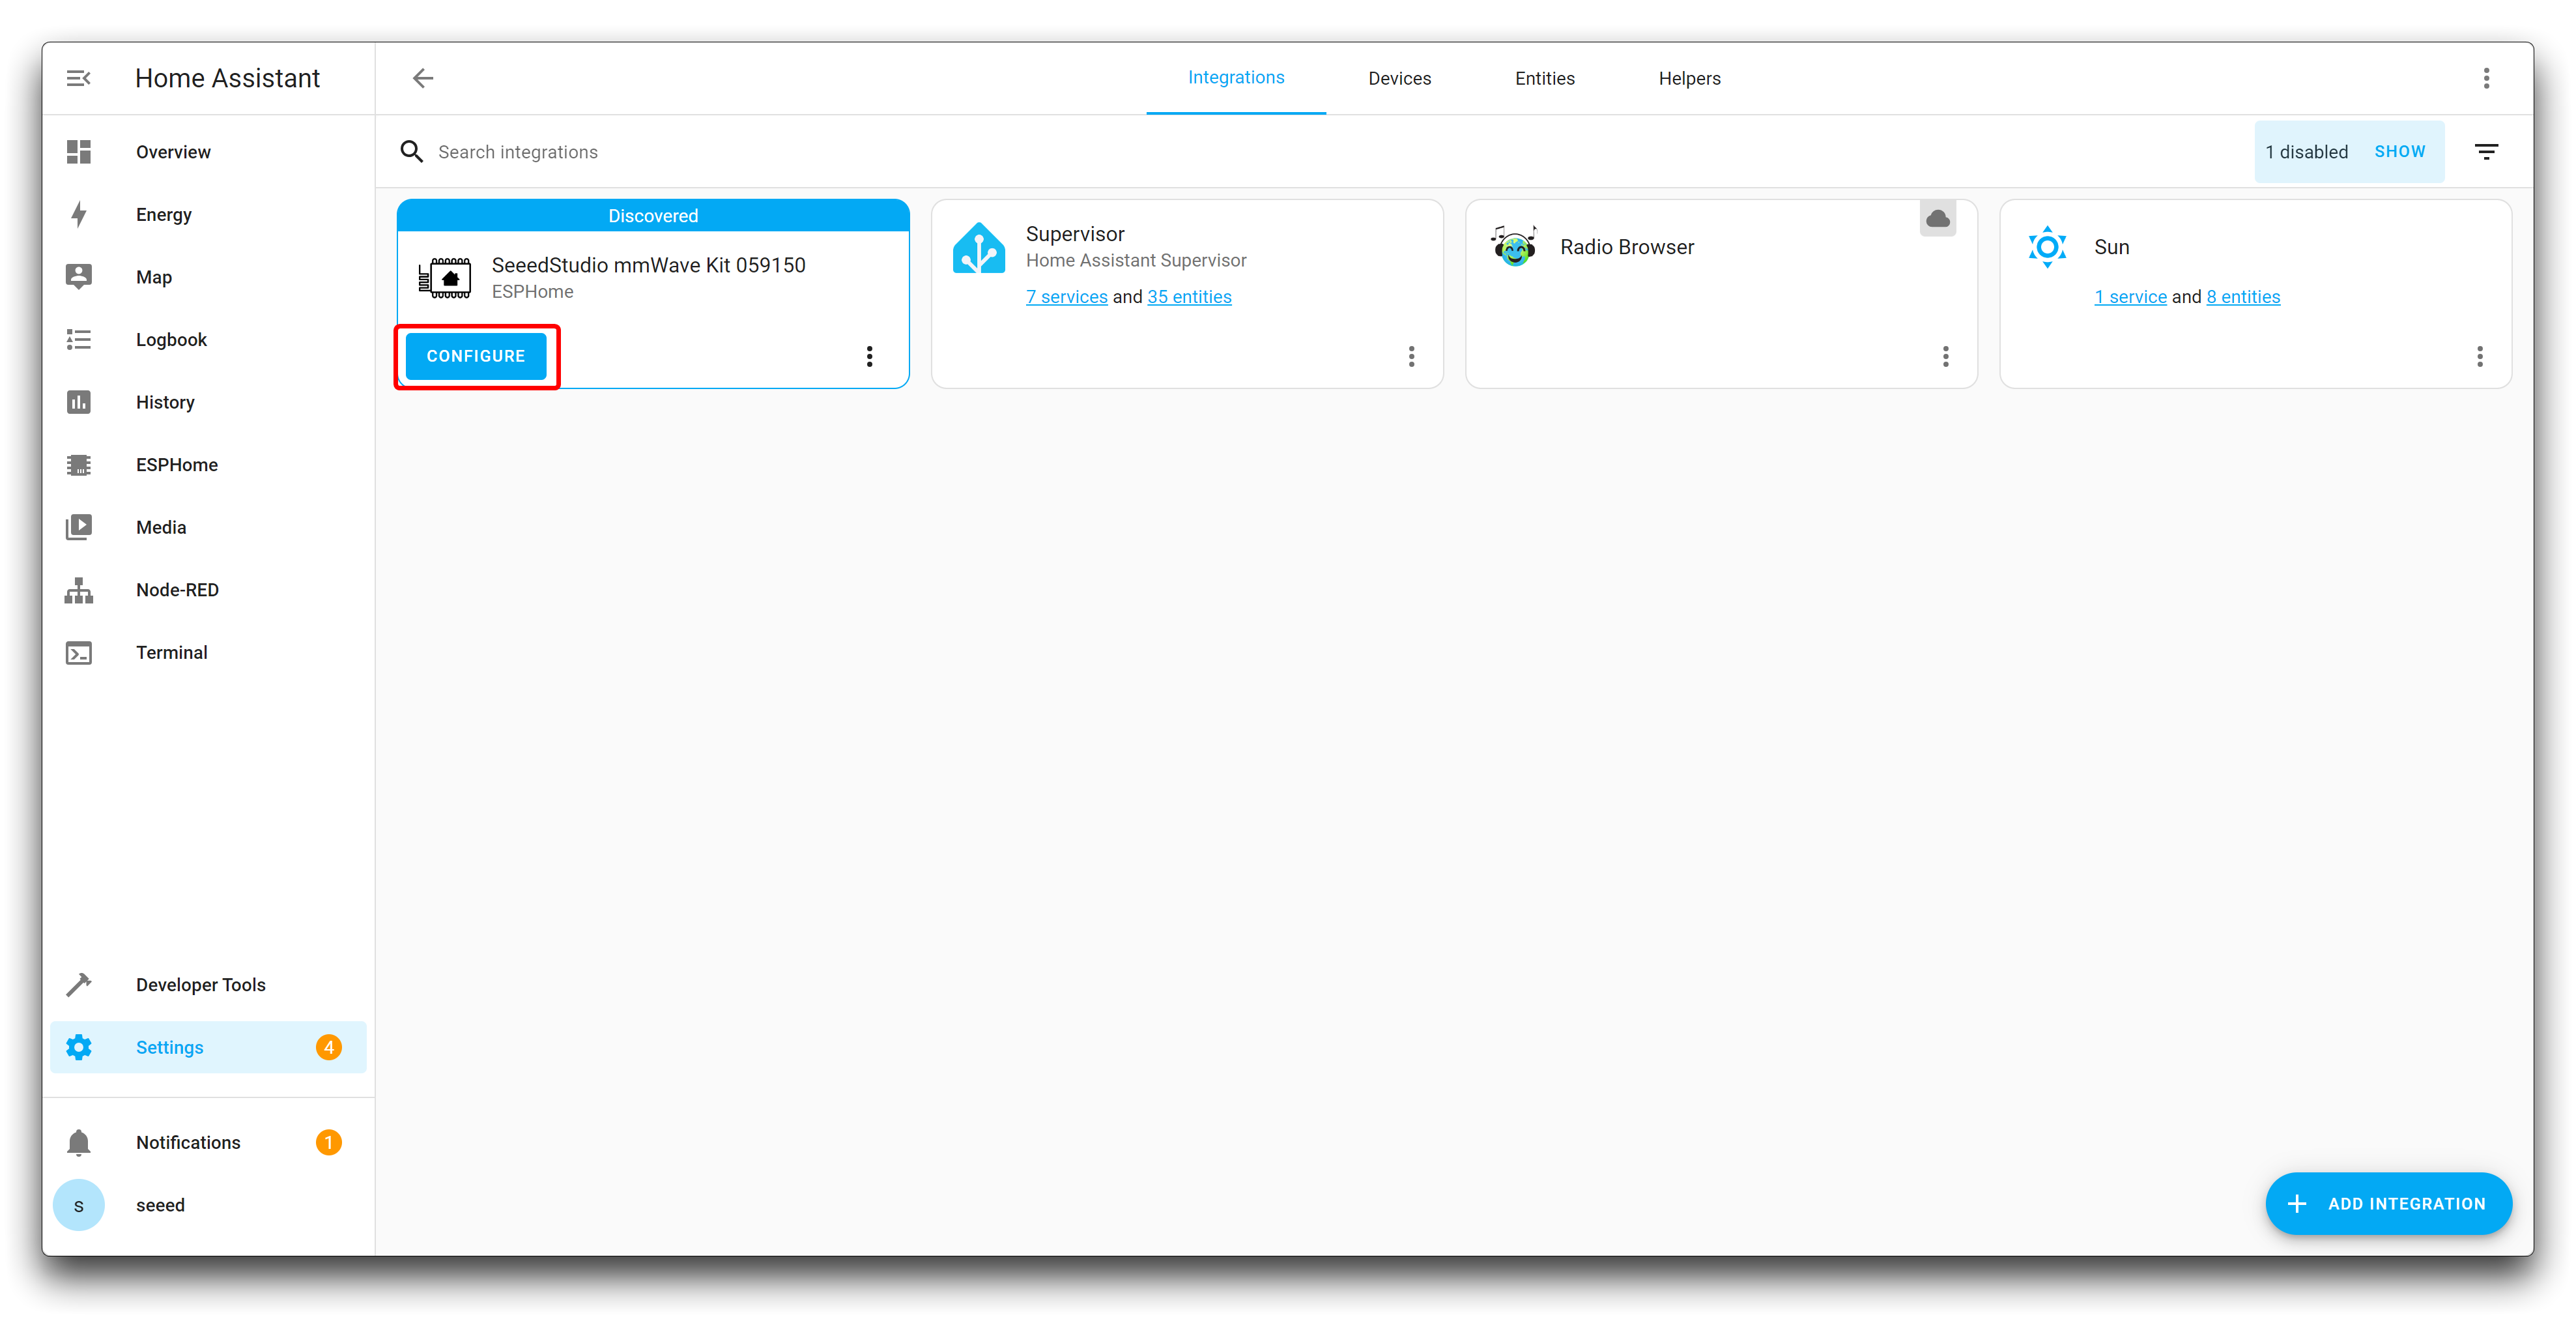Open the filter menu icon
Image resolution: width=2576 pixels, height=1319 pixels.
[2486, 152]
